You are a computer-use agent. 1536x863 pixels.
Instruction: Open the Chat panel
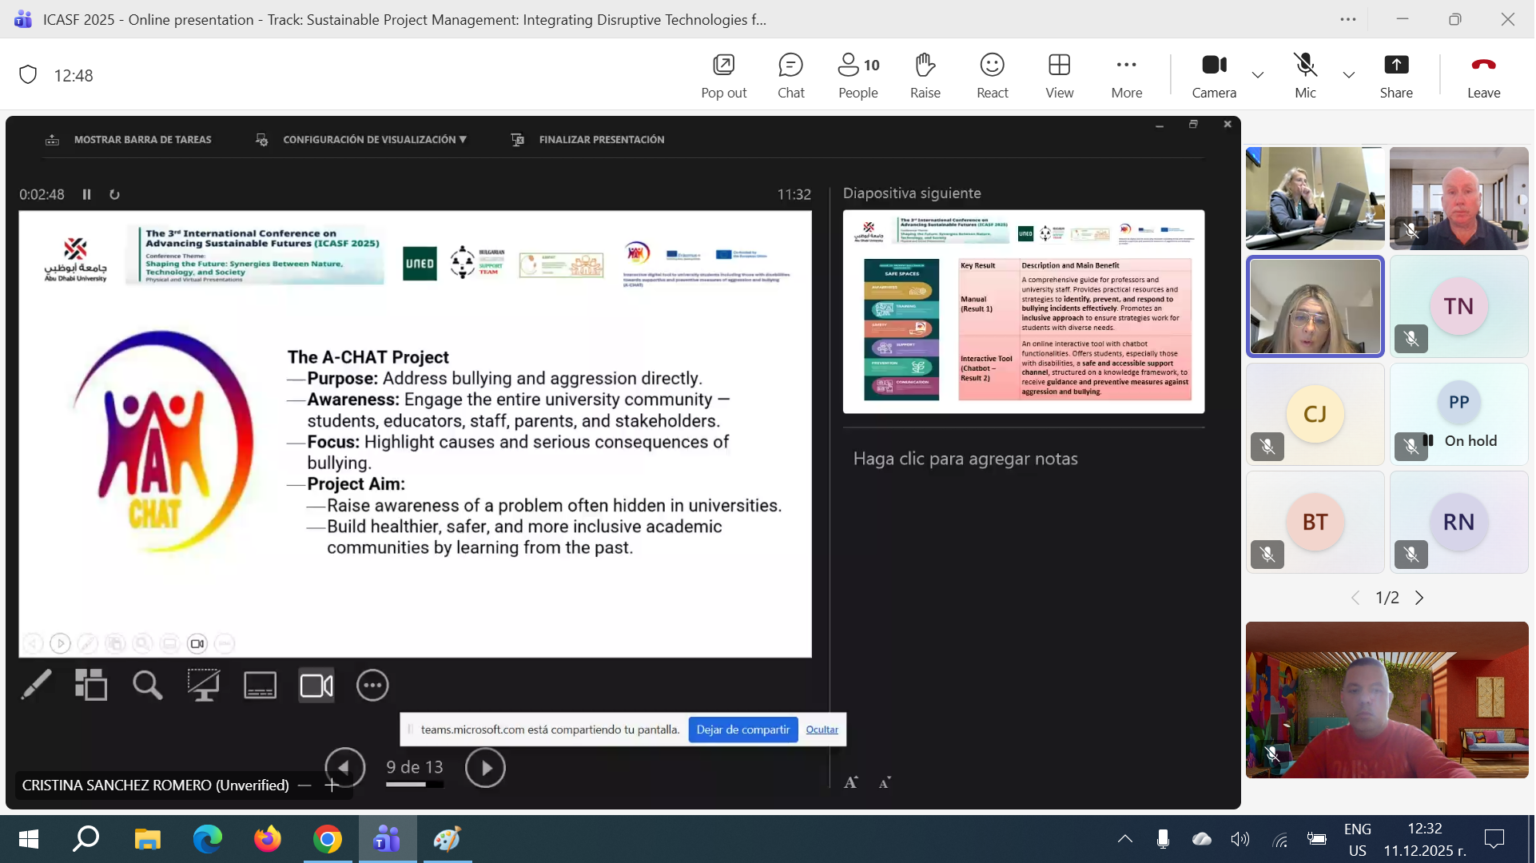click(x=790, y=75)
